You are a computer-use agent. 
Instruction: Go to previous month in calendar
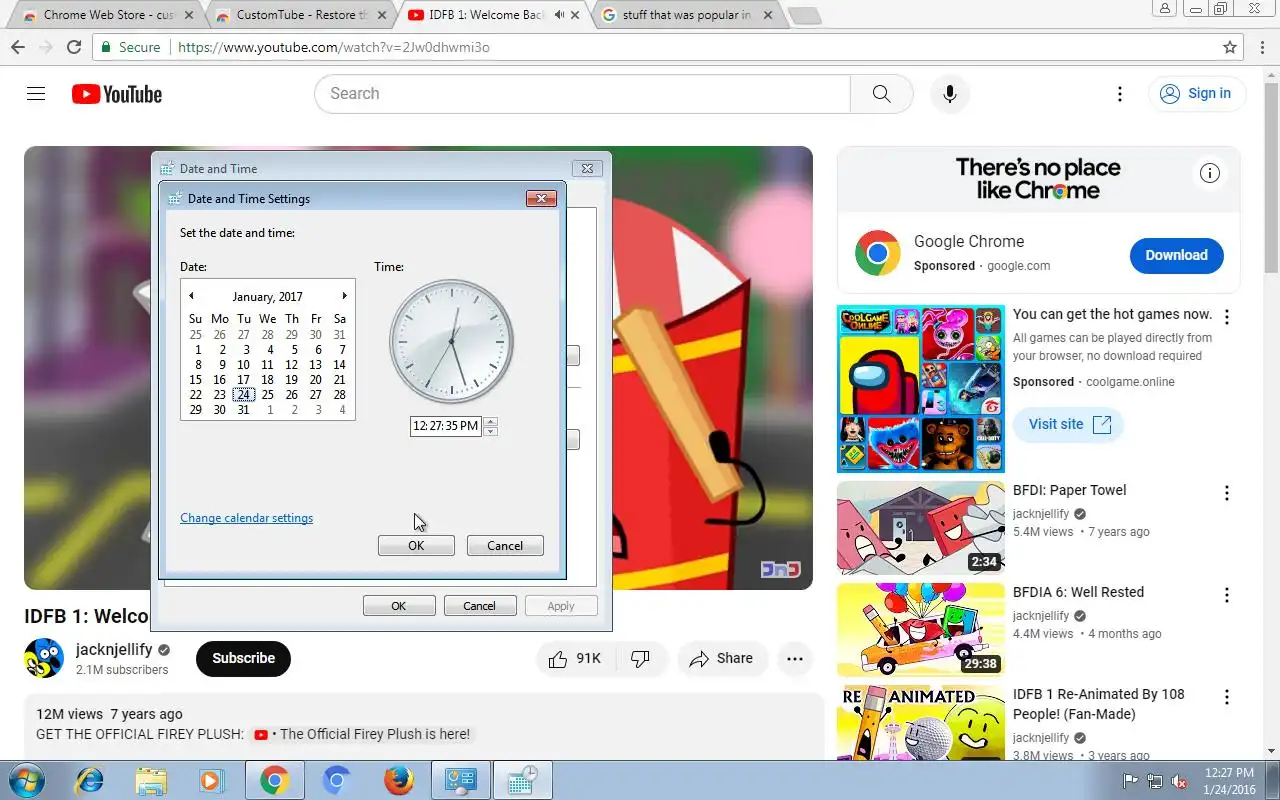(191, 296)
